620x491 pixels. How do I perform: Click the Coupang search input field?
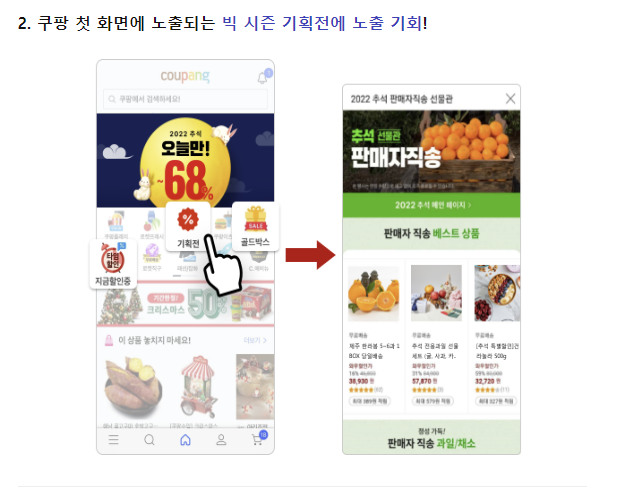coord(185,99)
